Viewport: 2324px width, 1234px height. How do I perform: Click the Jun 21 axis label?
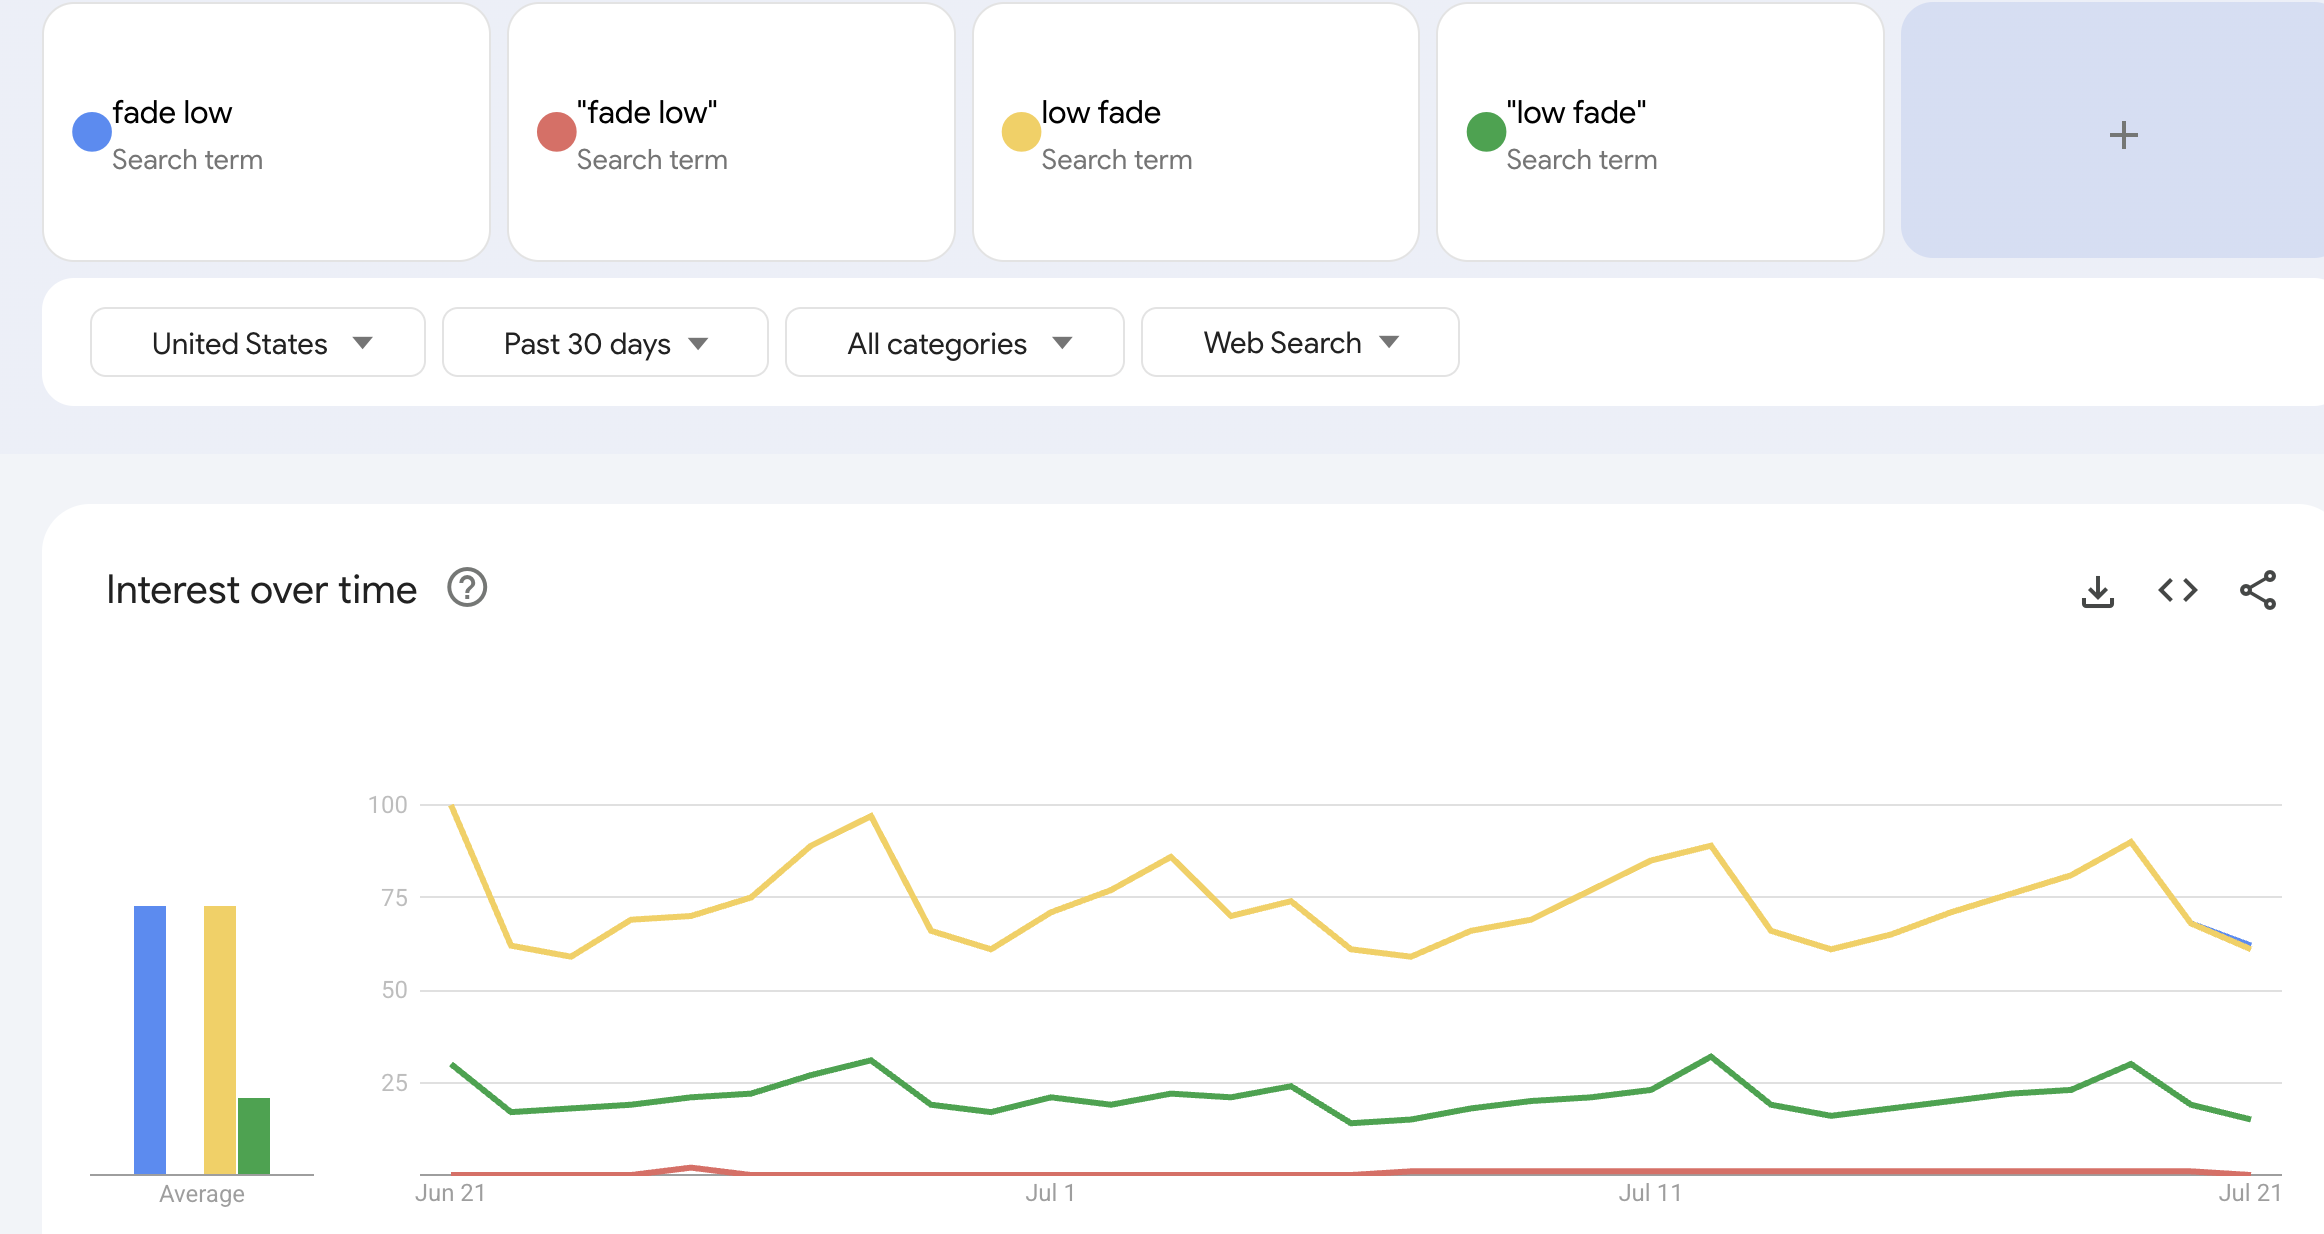pyautogui.click(x=450, y=1193)
